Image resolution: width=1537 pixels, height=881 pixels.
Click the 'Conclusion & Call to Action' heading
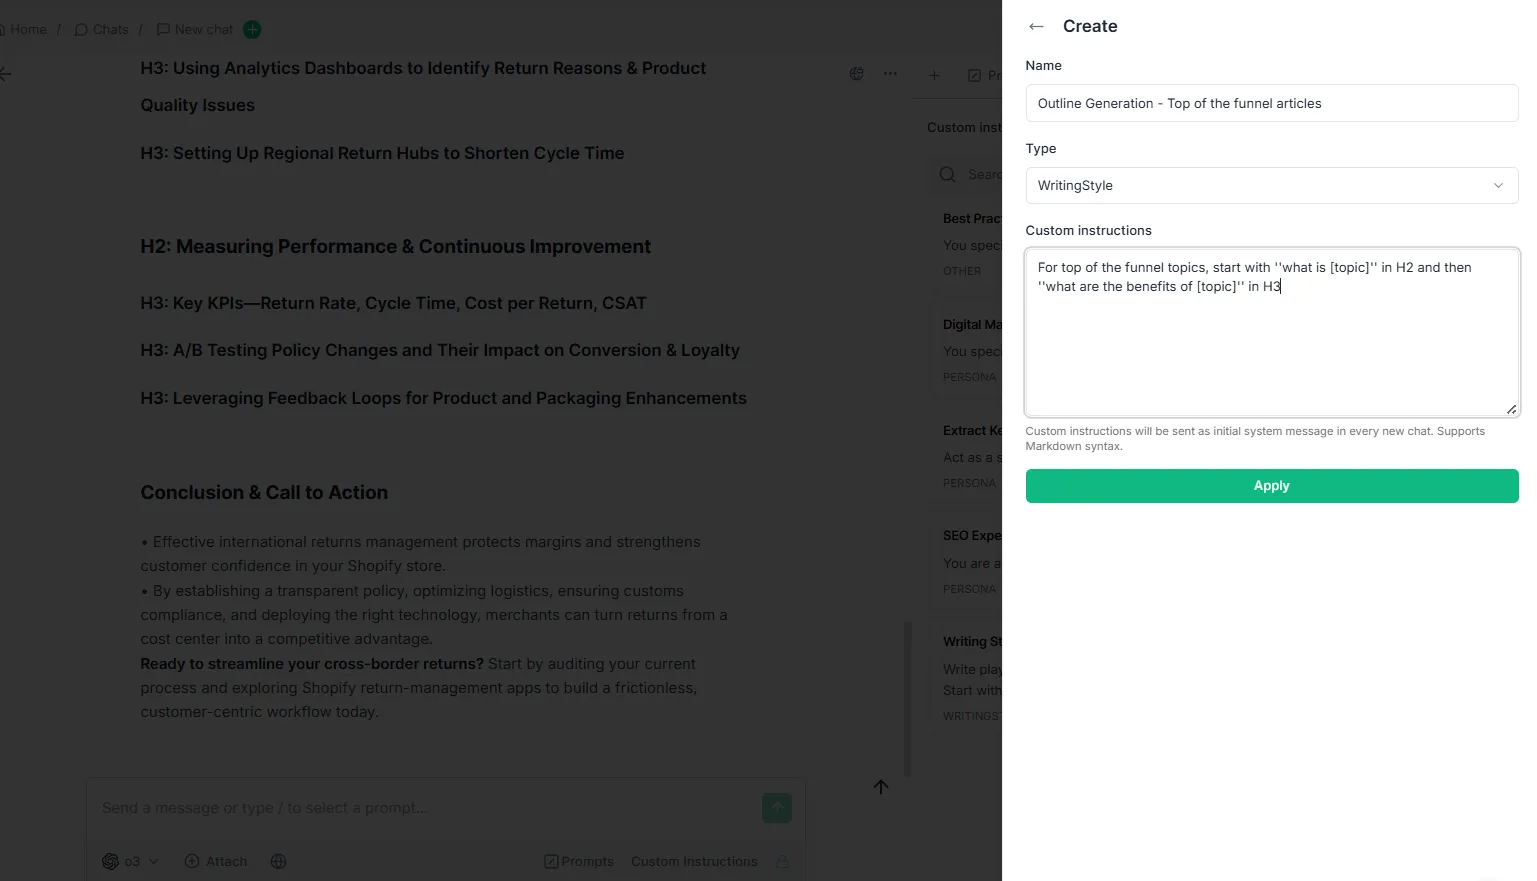pos(264,492)
